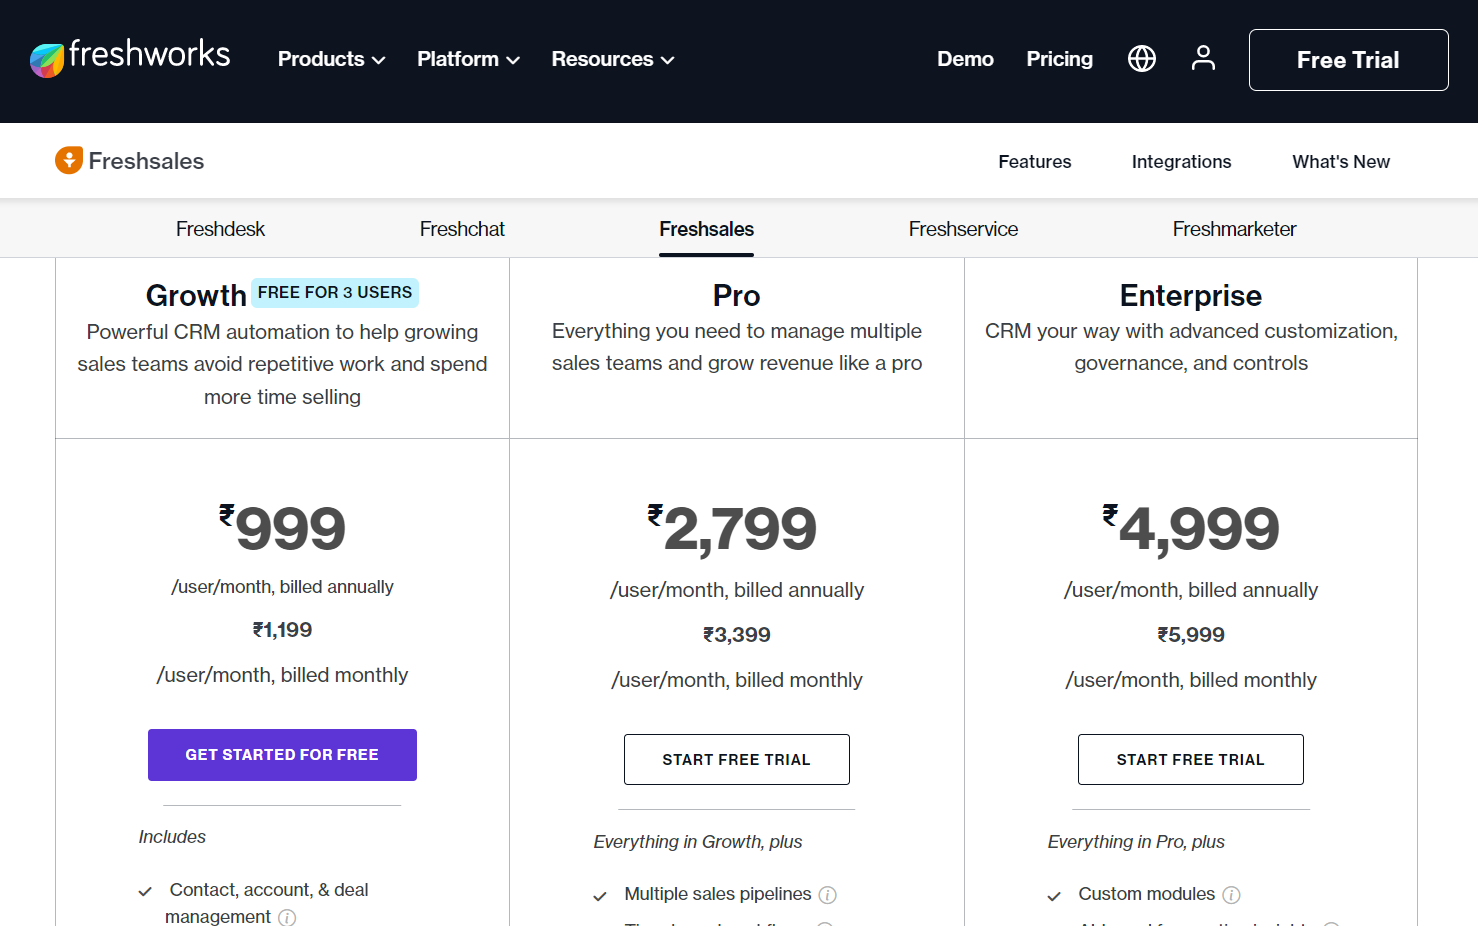The image size is (1478, 926).
Task: Show info for Custom modules
Action: 1232,895
